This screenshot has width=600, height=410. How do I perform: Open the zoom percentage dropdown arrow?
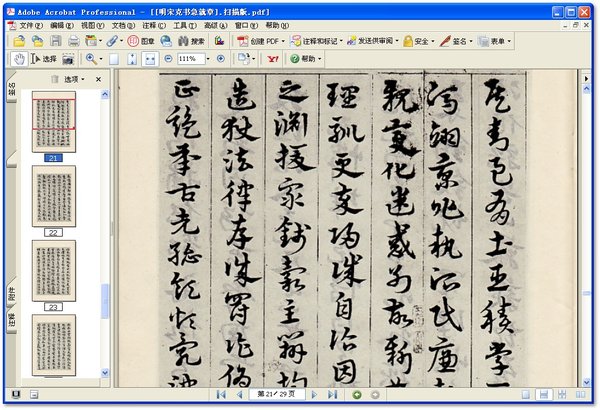pos(208,59)
